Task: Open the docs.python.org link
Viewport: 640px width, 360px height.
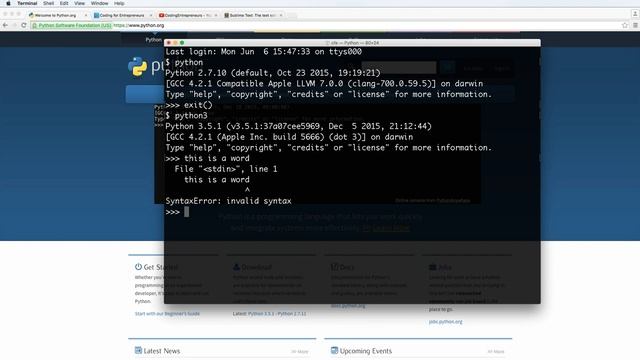Action: pyautogui.click(x=348, y=305)
